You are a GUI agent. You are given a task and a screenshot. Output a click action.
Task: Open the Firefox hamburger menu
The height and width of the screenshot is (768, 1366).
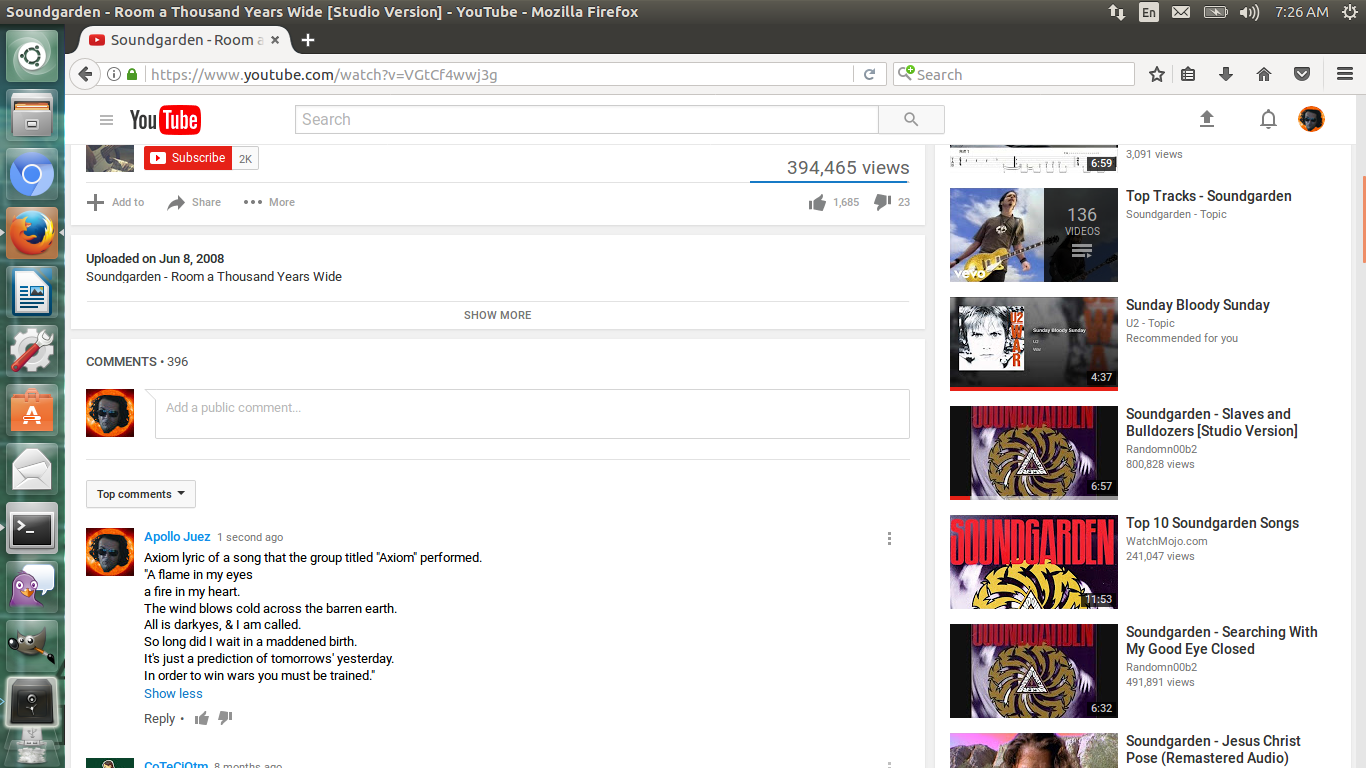coord(1345,74)
